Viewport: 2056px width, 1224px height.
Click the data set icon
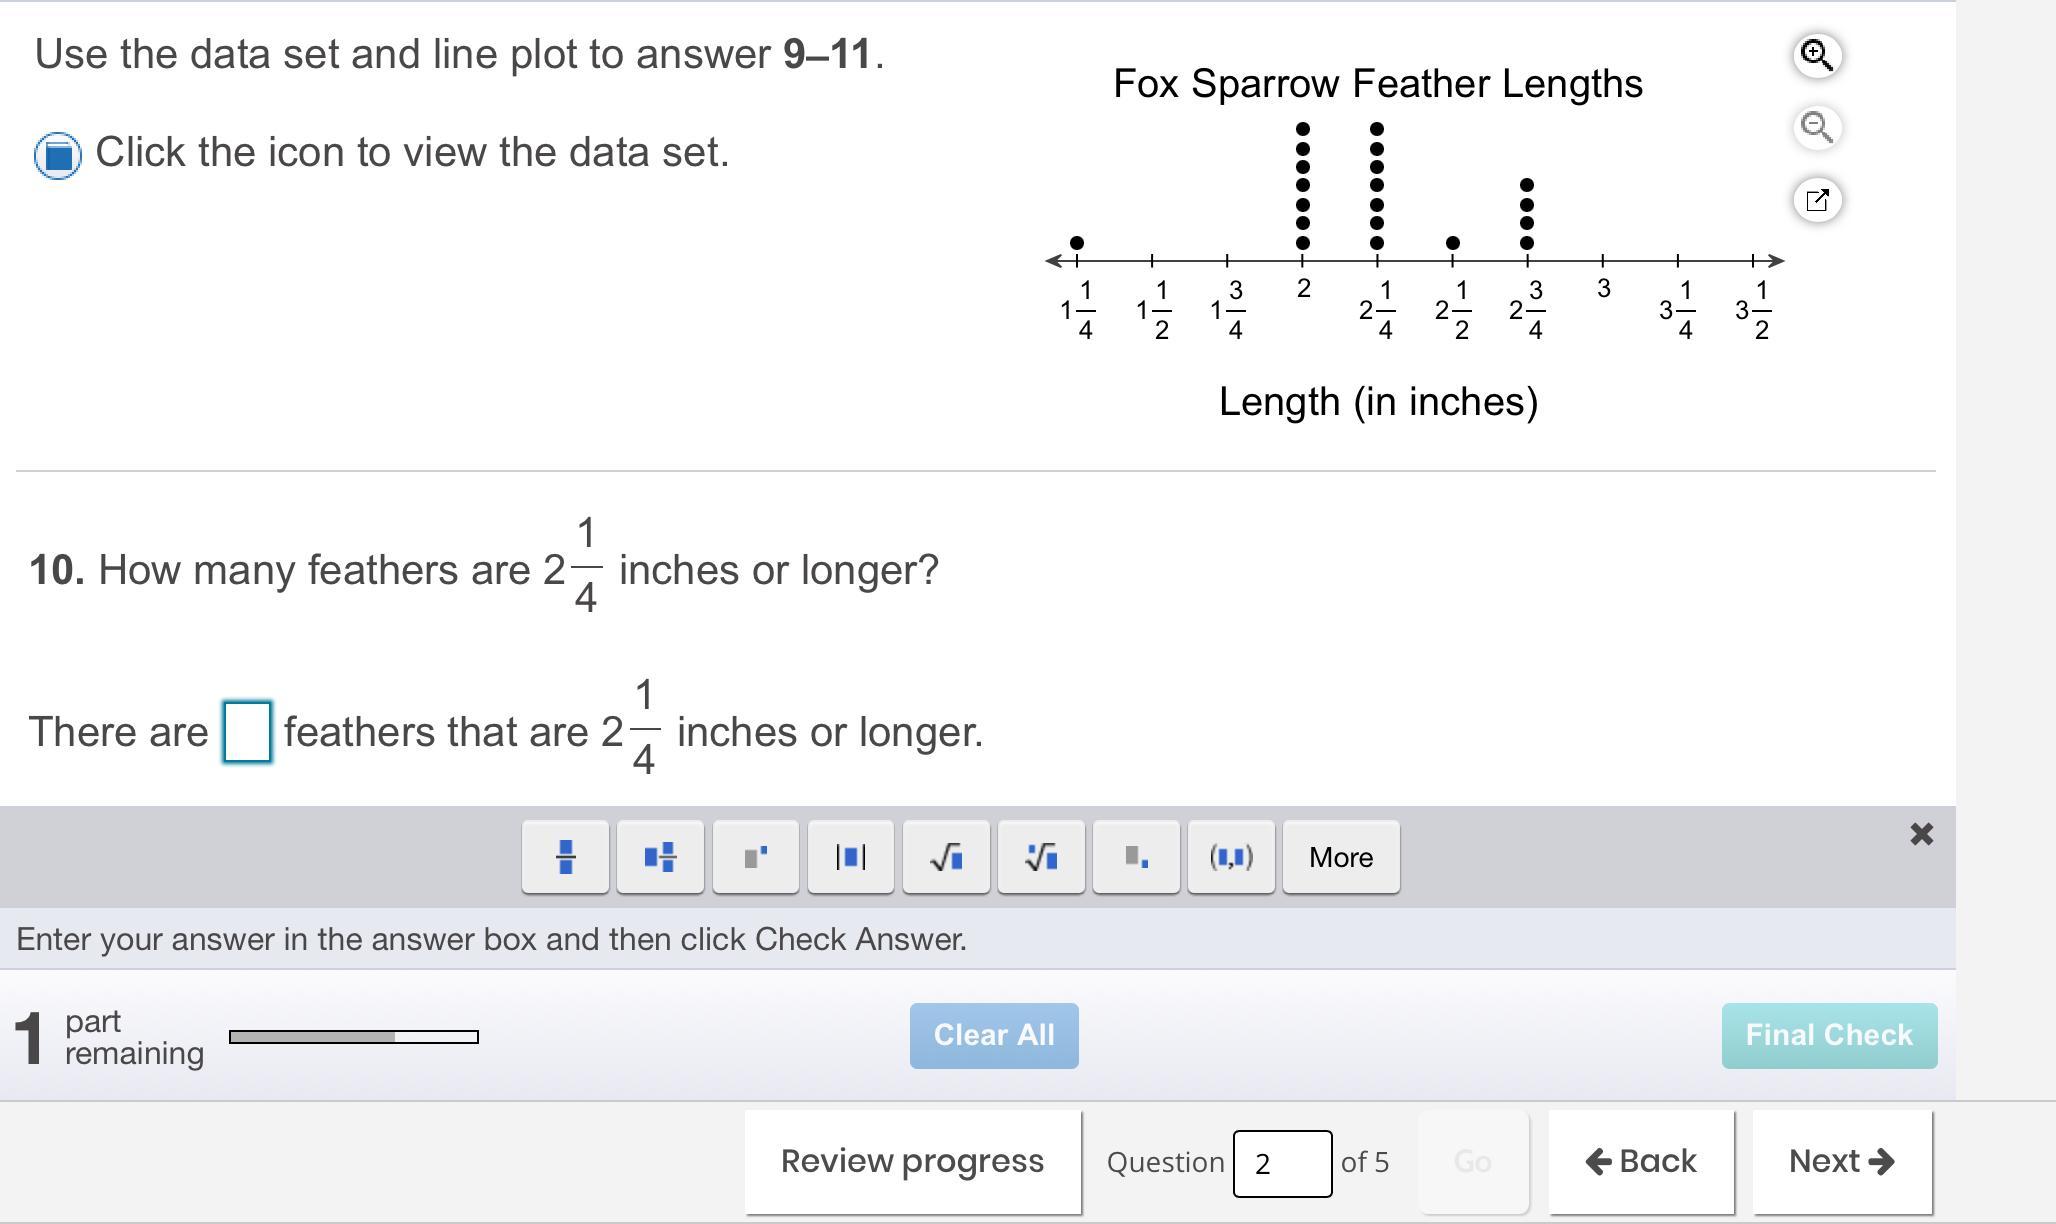click(58, 155)
